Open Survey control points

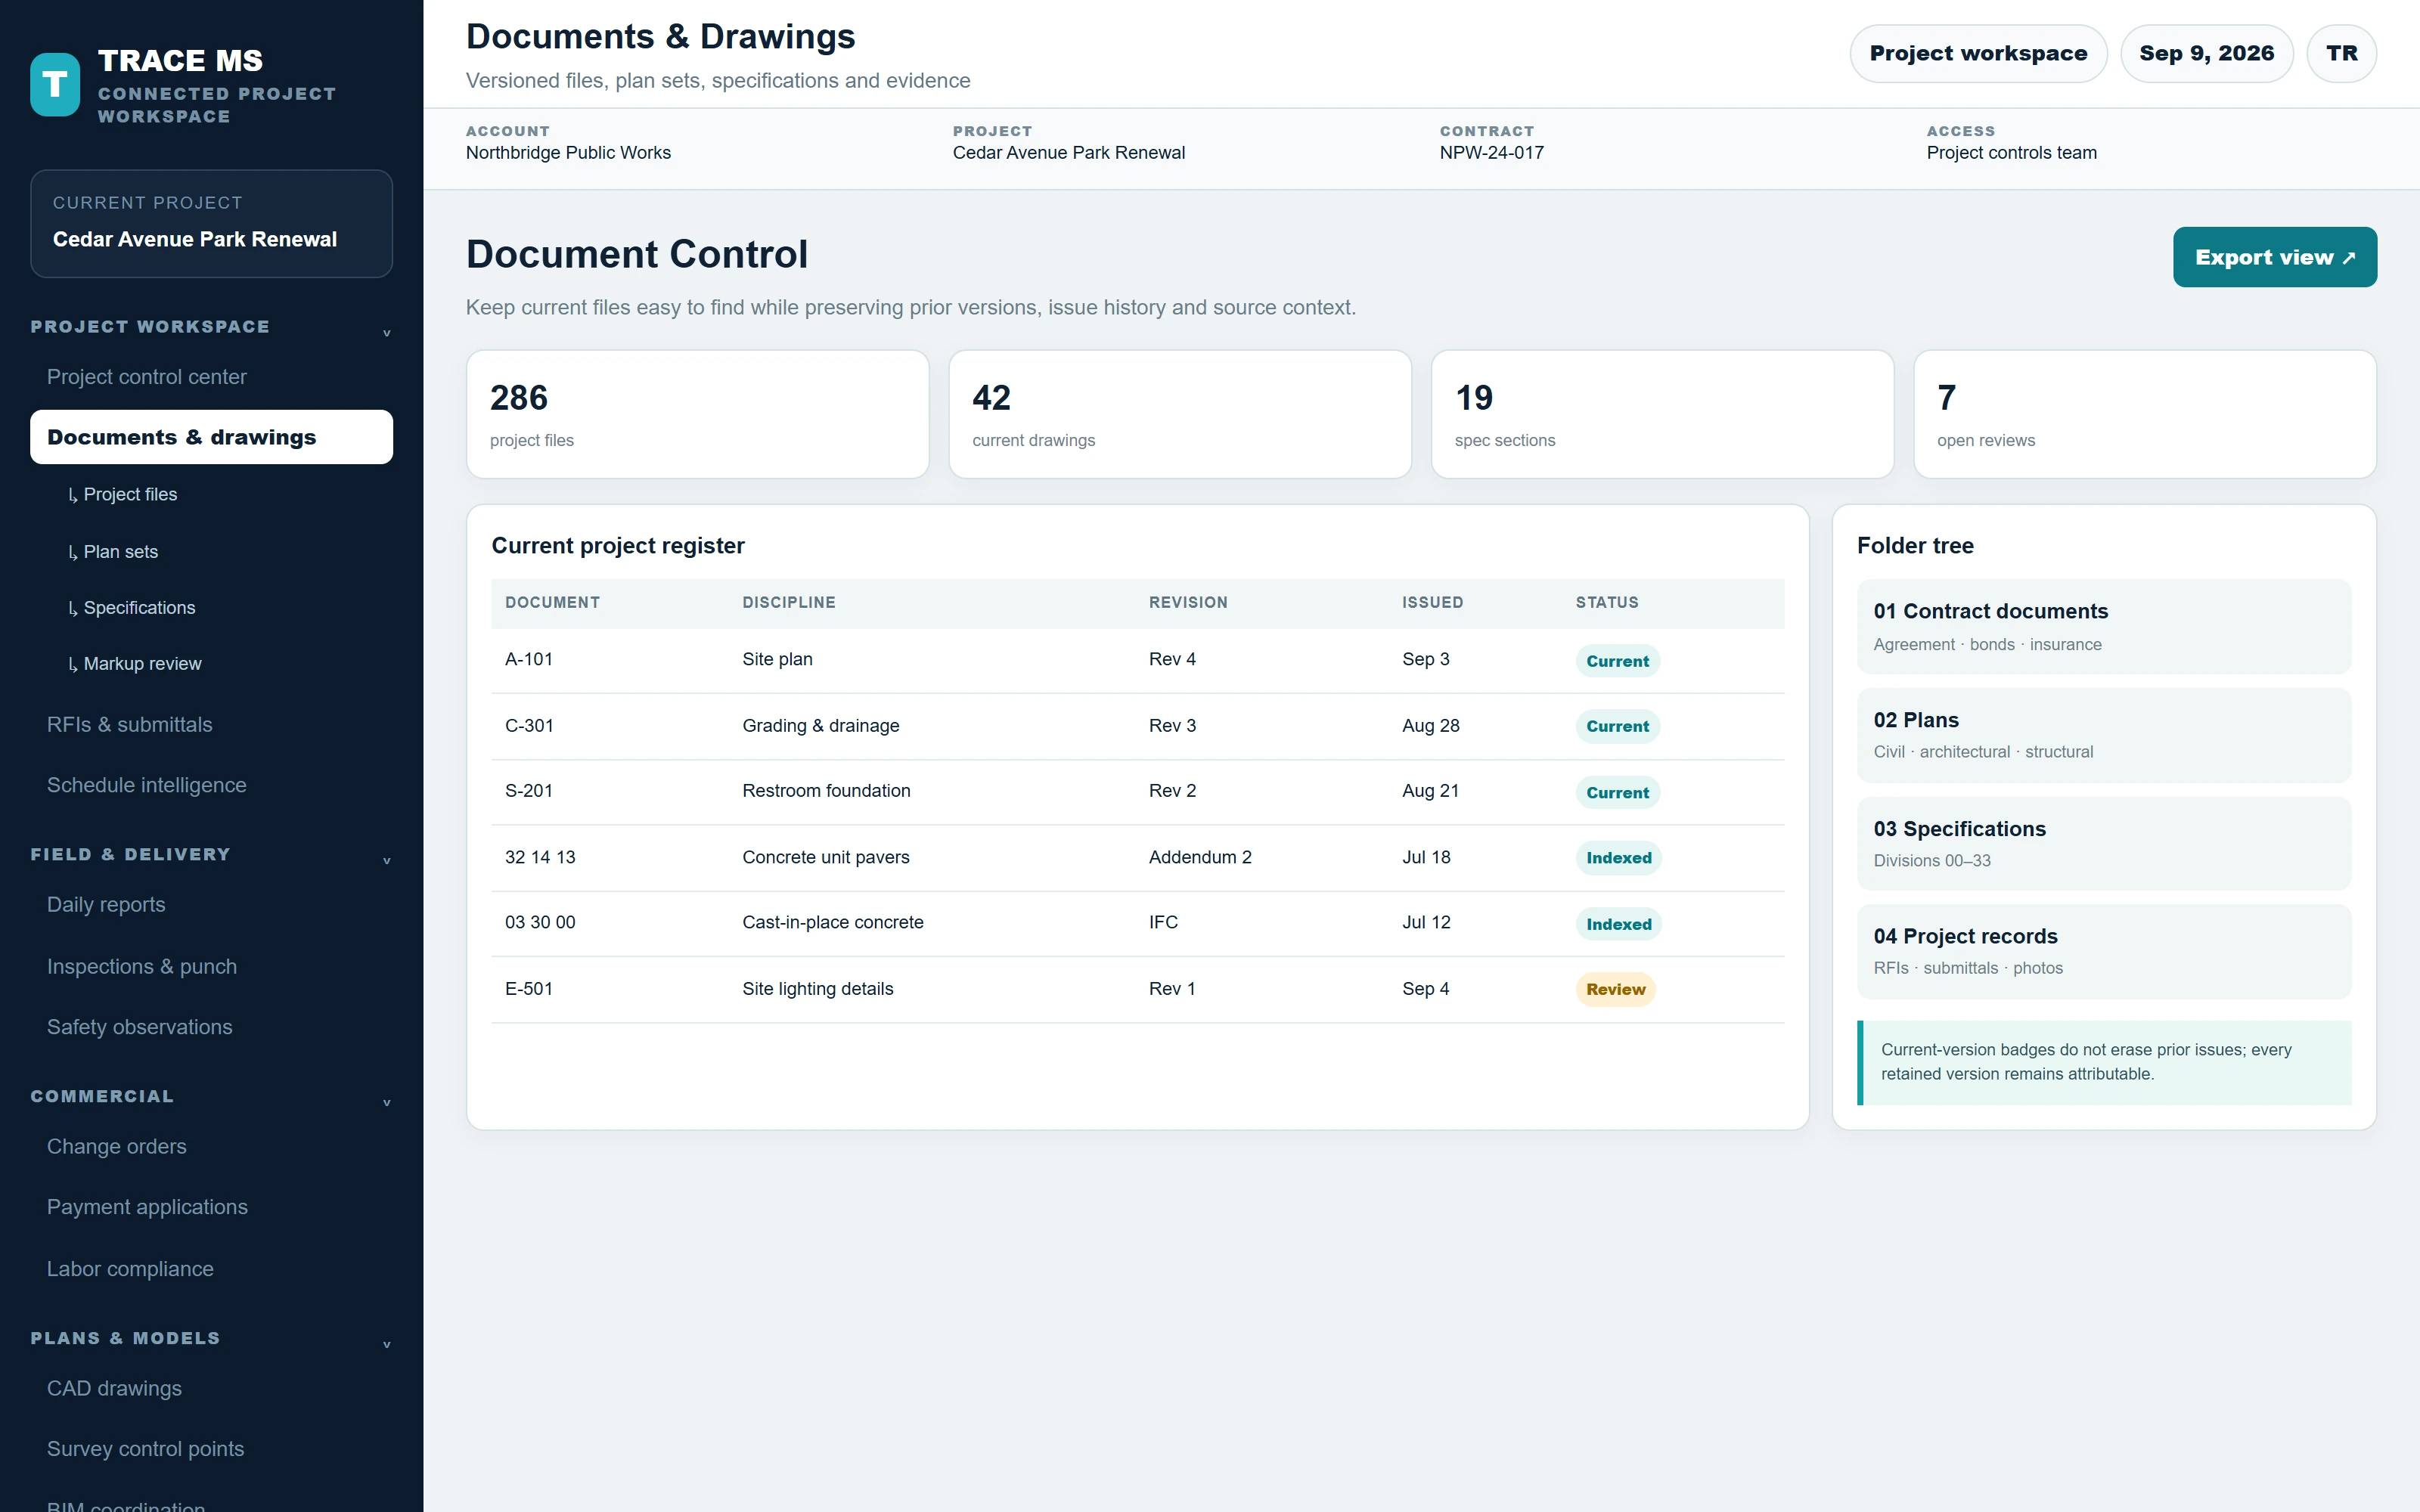click(x=211, y=1448)
